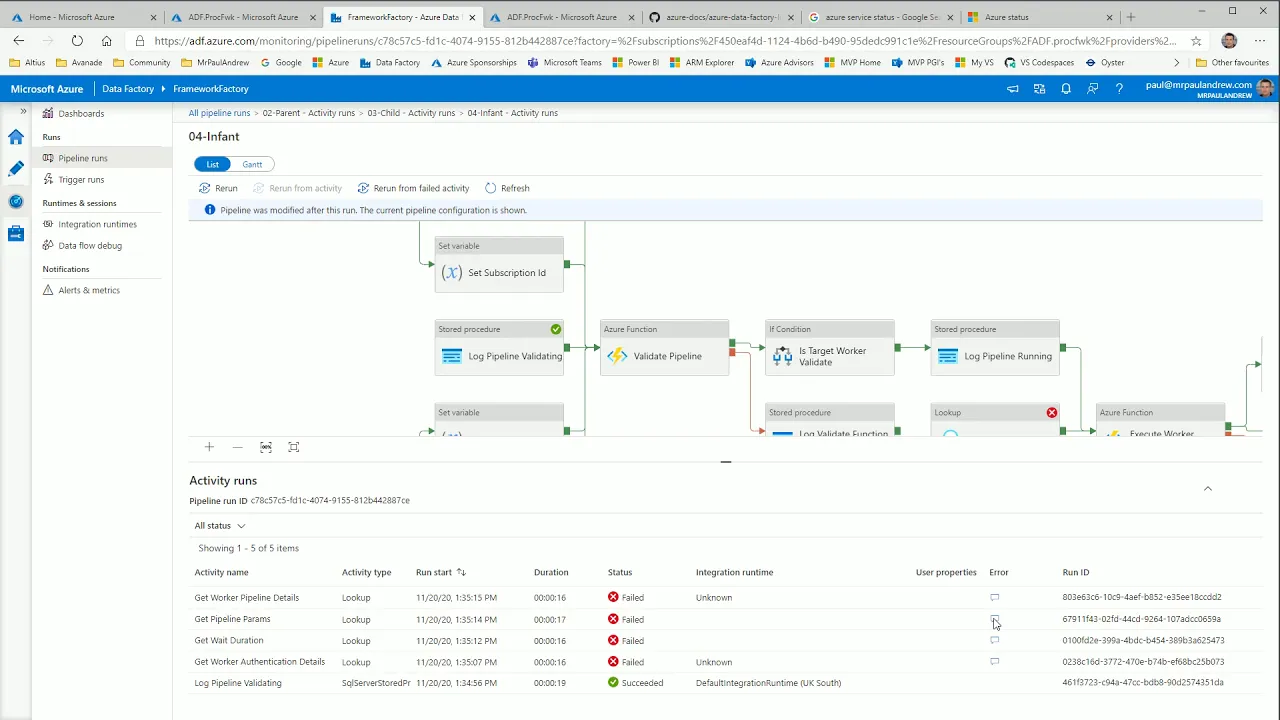Click the Rerun button

pos(218,188)
